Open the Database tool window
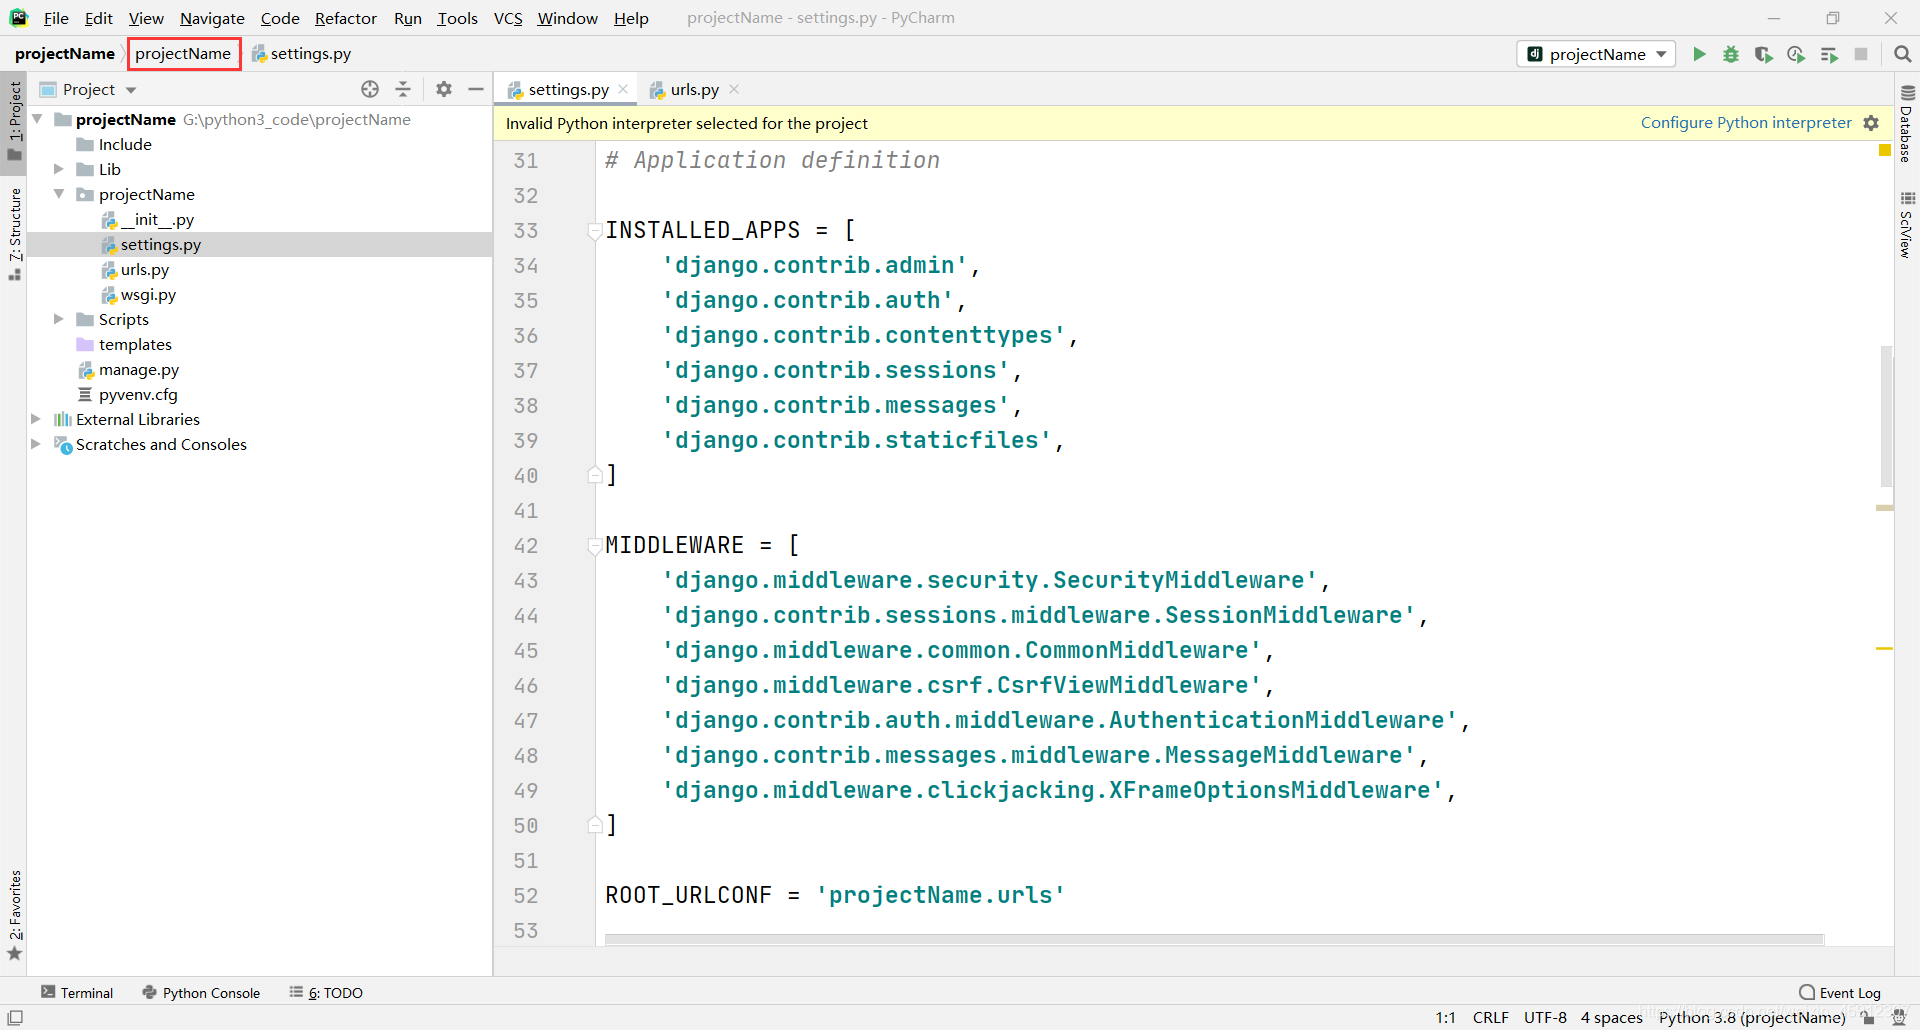This screenshot has height=1030, width=1920. [1907, 124]
